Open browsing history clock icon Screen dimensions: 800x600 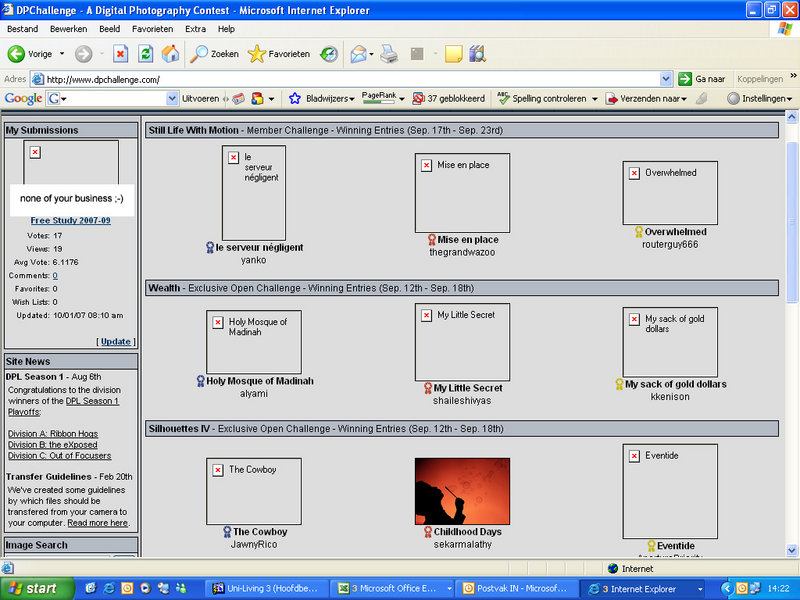pos(329,54)
